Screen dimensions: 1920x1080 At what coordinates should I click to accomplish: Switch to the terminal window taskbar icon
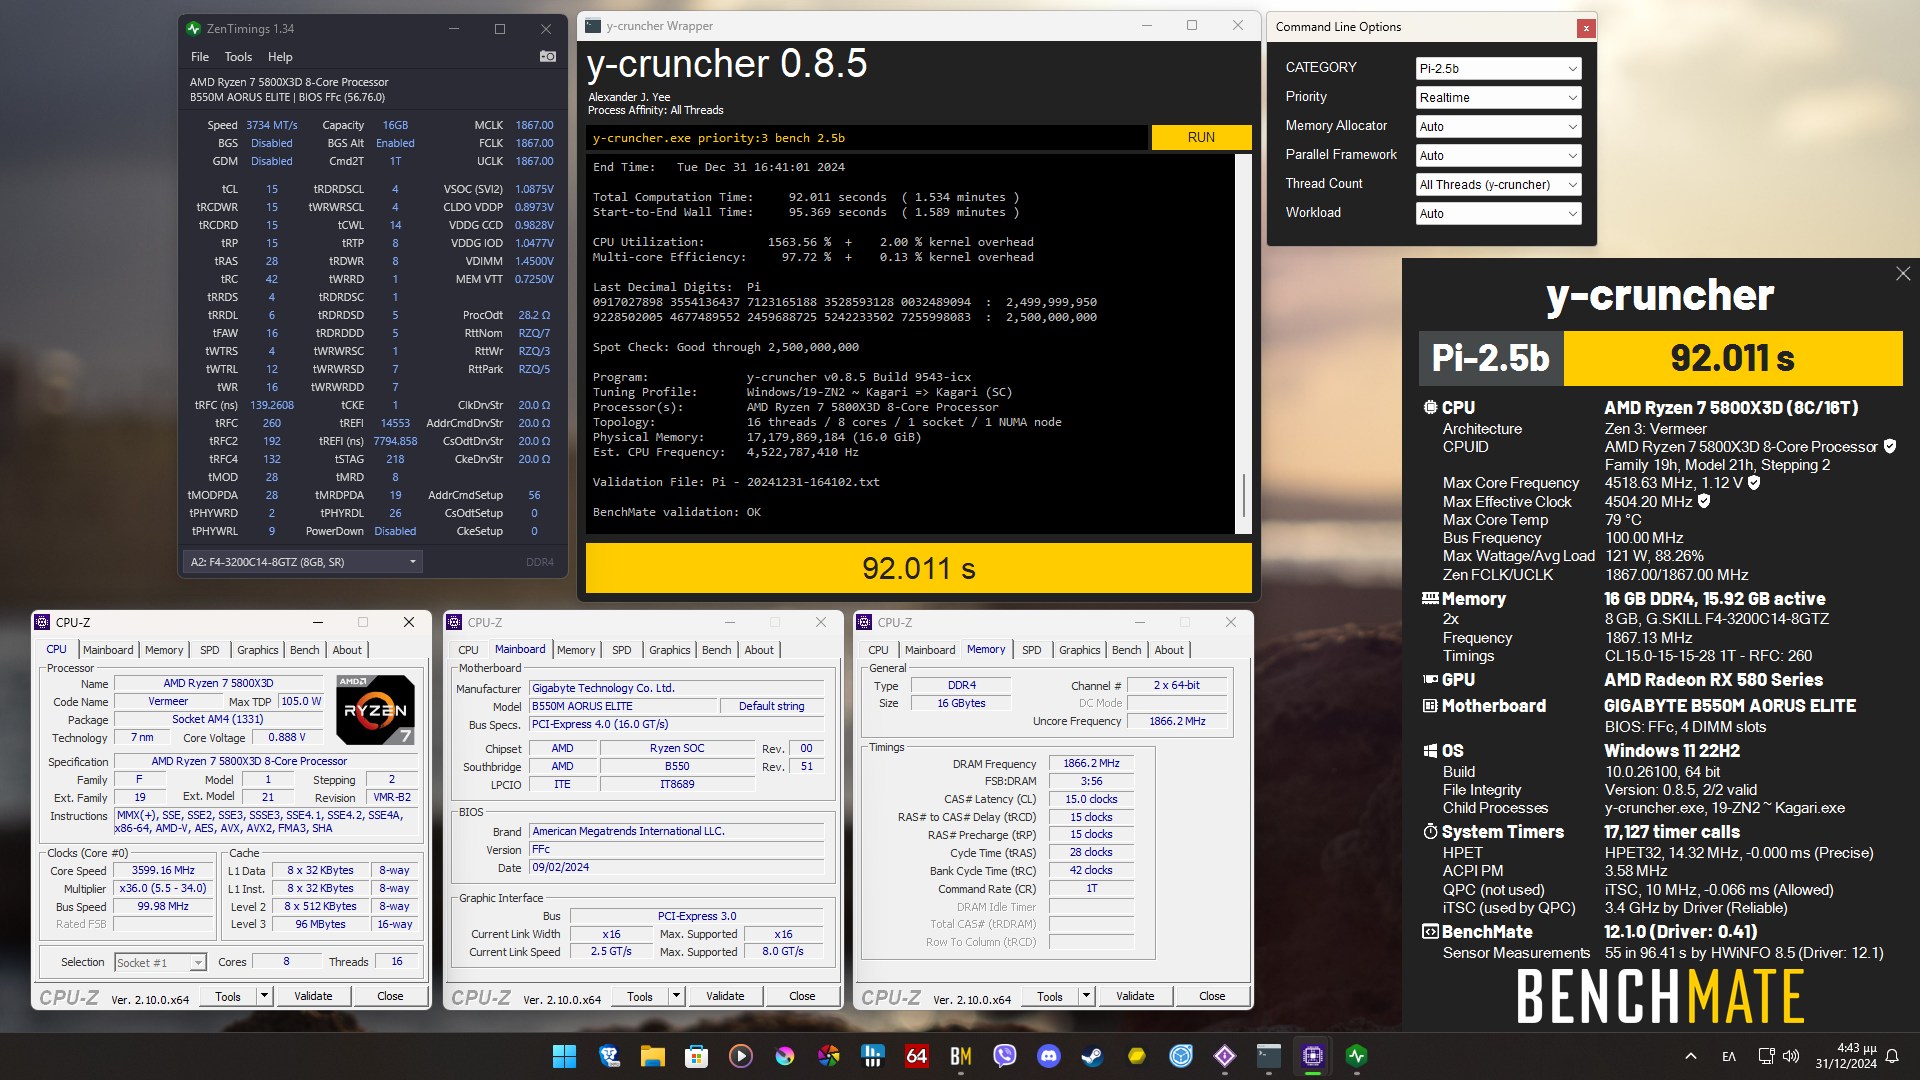tap(1268, 1056)
